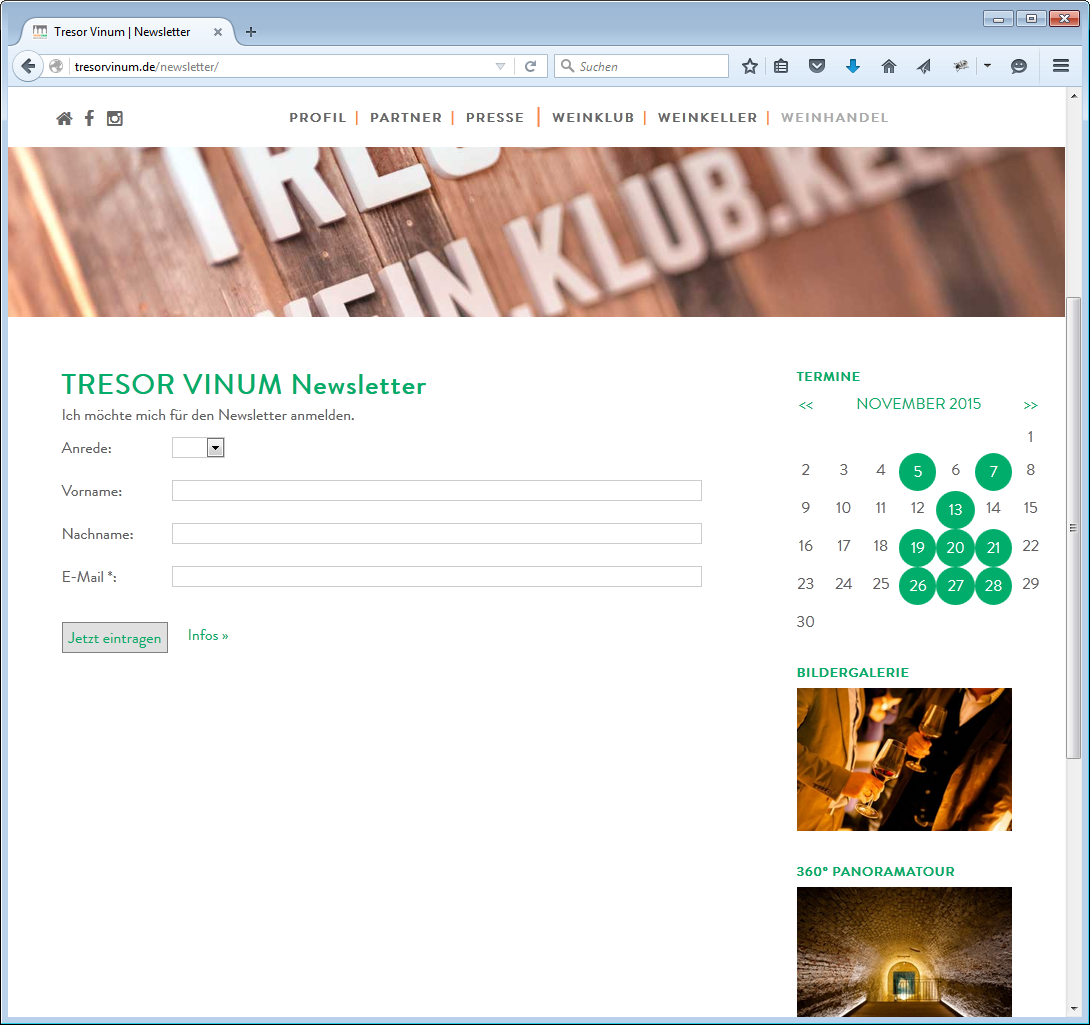Click the vertical scrollbar thumb
Screen dimensions: 1090x1025
point(1073,527)
